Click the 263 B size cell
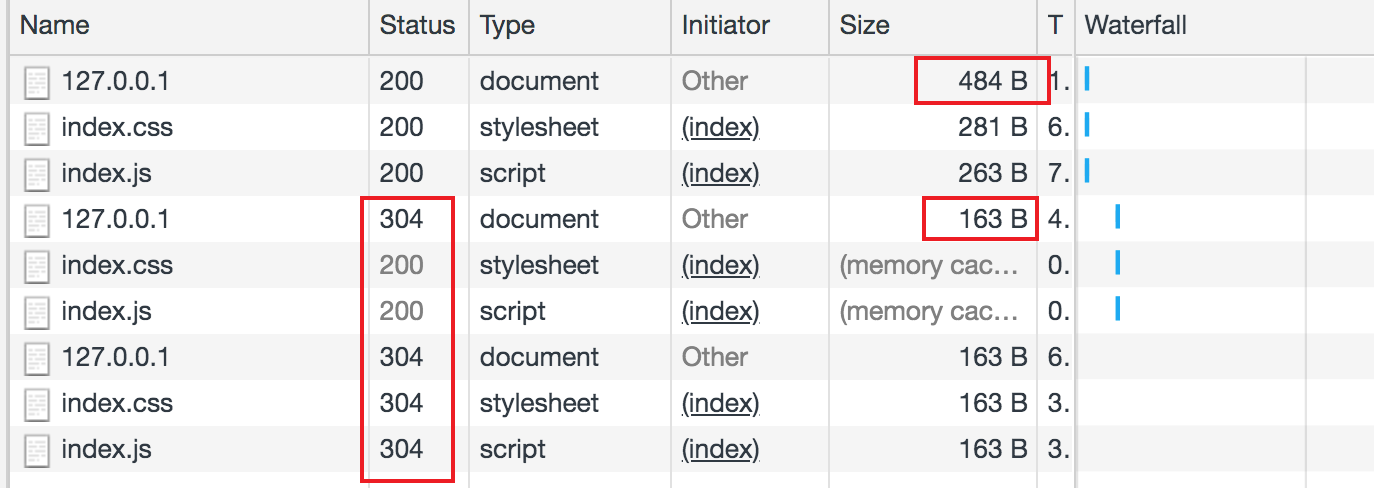Image resolution: width=1374 pixels, height=488 pixels. (992, 174)
